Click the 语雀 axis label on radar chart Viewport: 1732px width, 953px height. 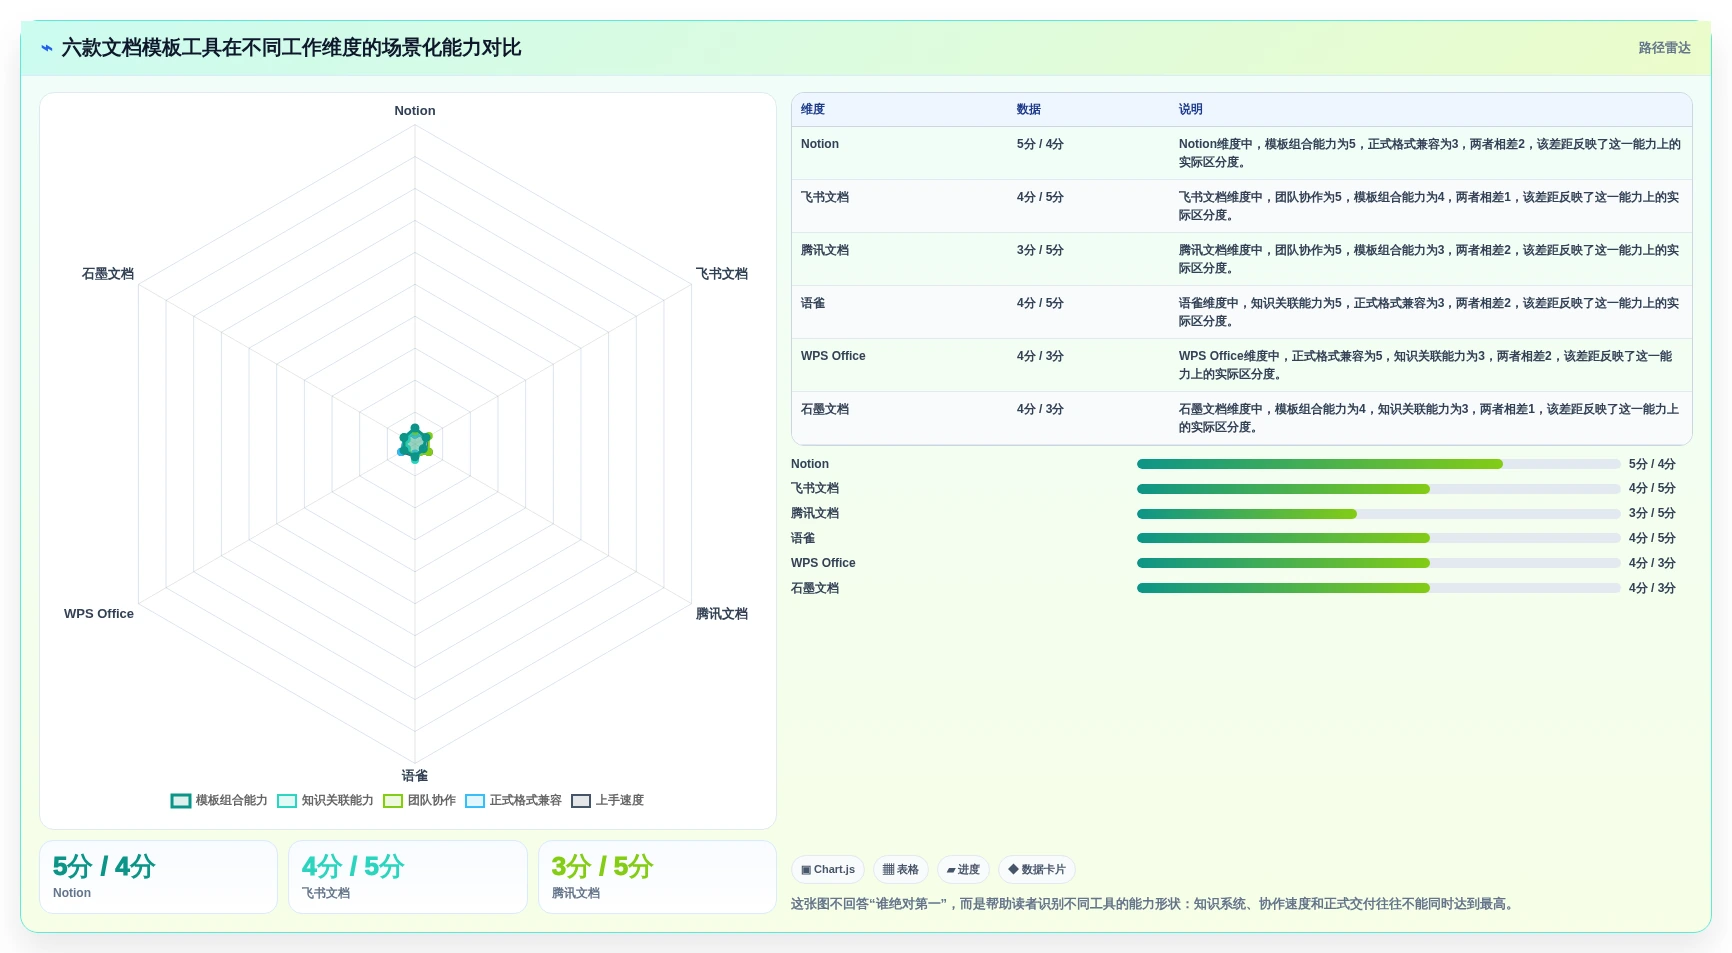(415, 776)
